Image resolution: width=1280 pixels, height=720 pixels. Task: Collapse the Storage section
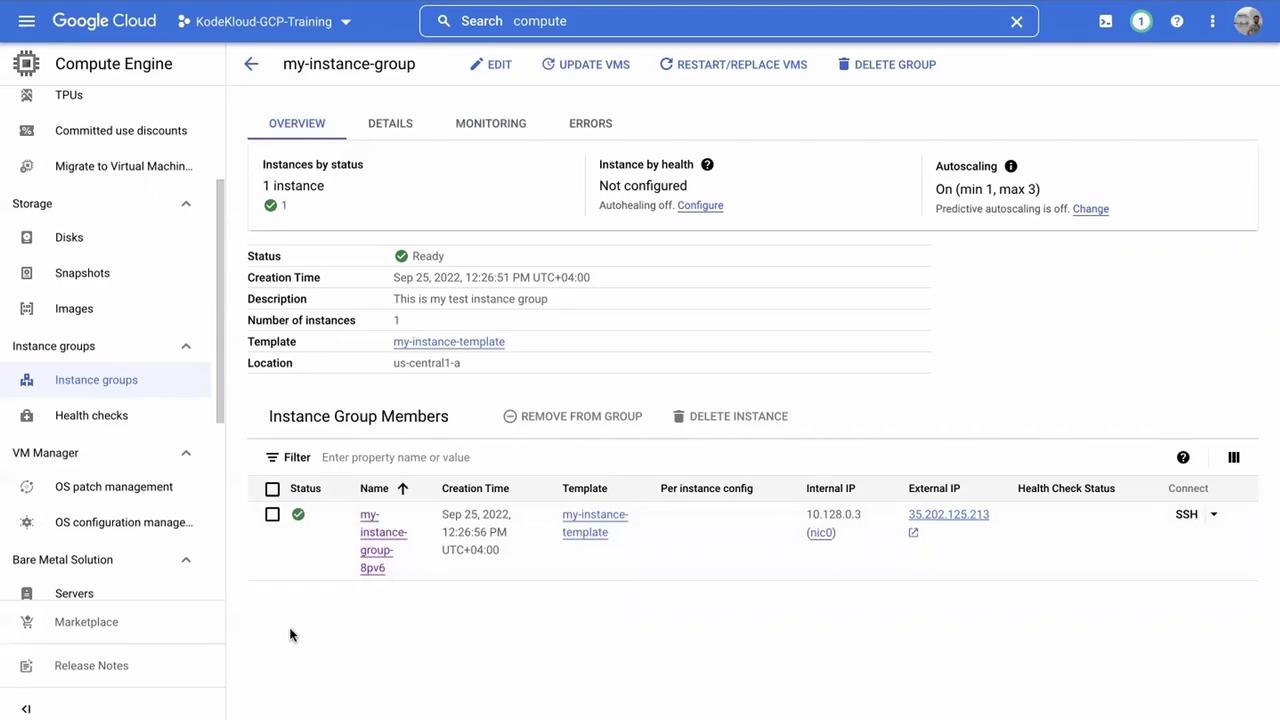click(x=186, y=204)
